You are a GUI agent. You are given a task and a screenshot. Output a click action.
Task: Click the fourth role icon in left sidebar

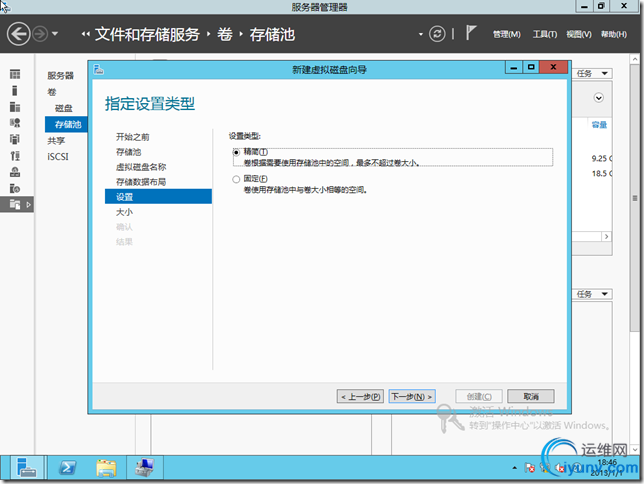click(15, 123)
